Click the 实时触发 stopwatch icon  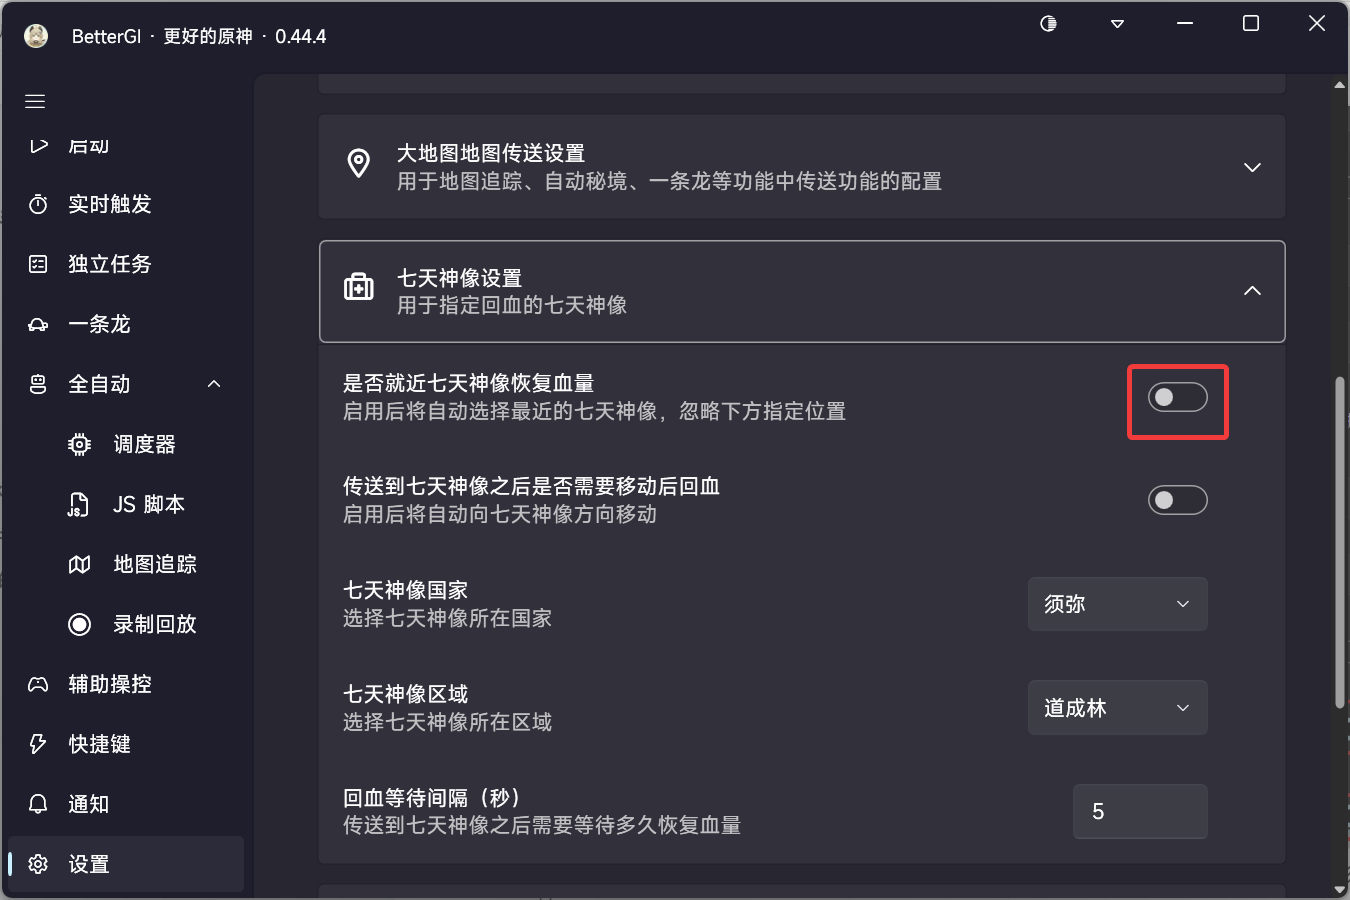[38, 204]
